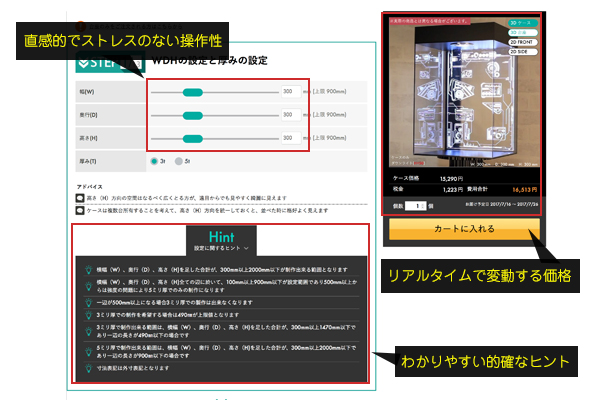Click the first hint lightbulb icon

(x=88, y=269)
